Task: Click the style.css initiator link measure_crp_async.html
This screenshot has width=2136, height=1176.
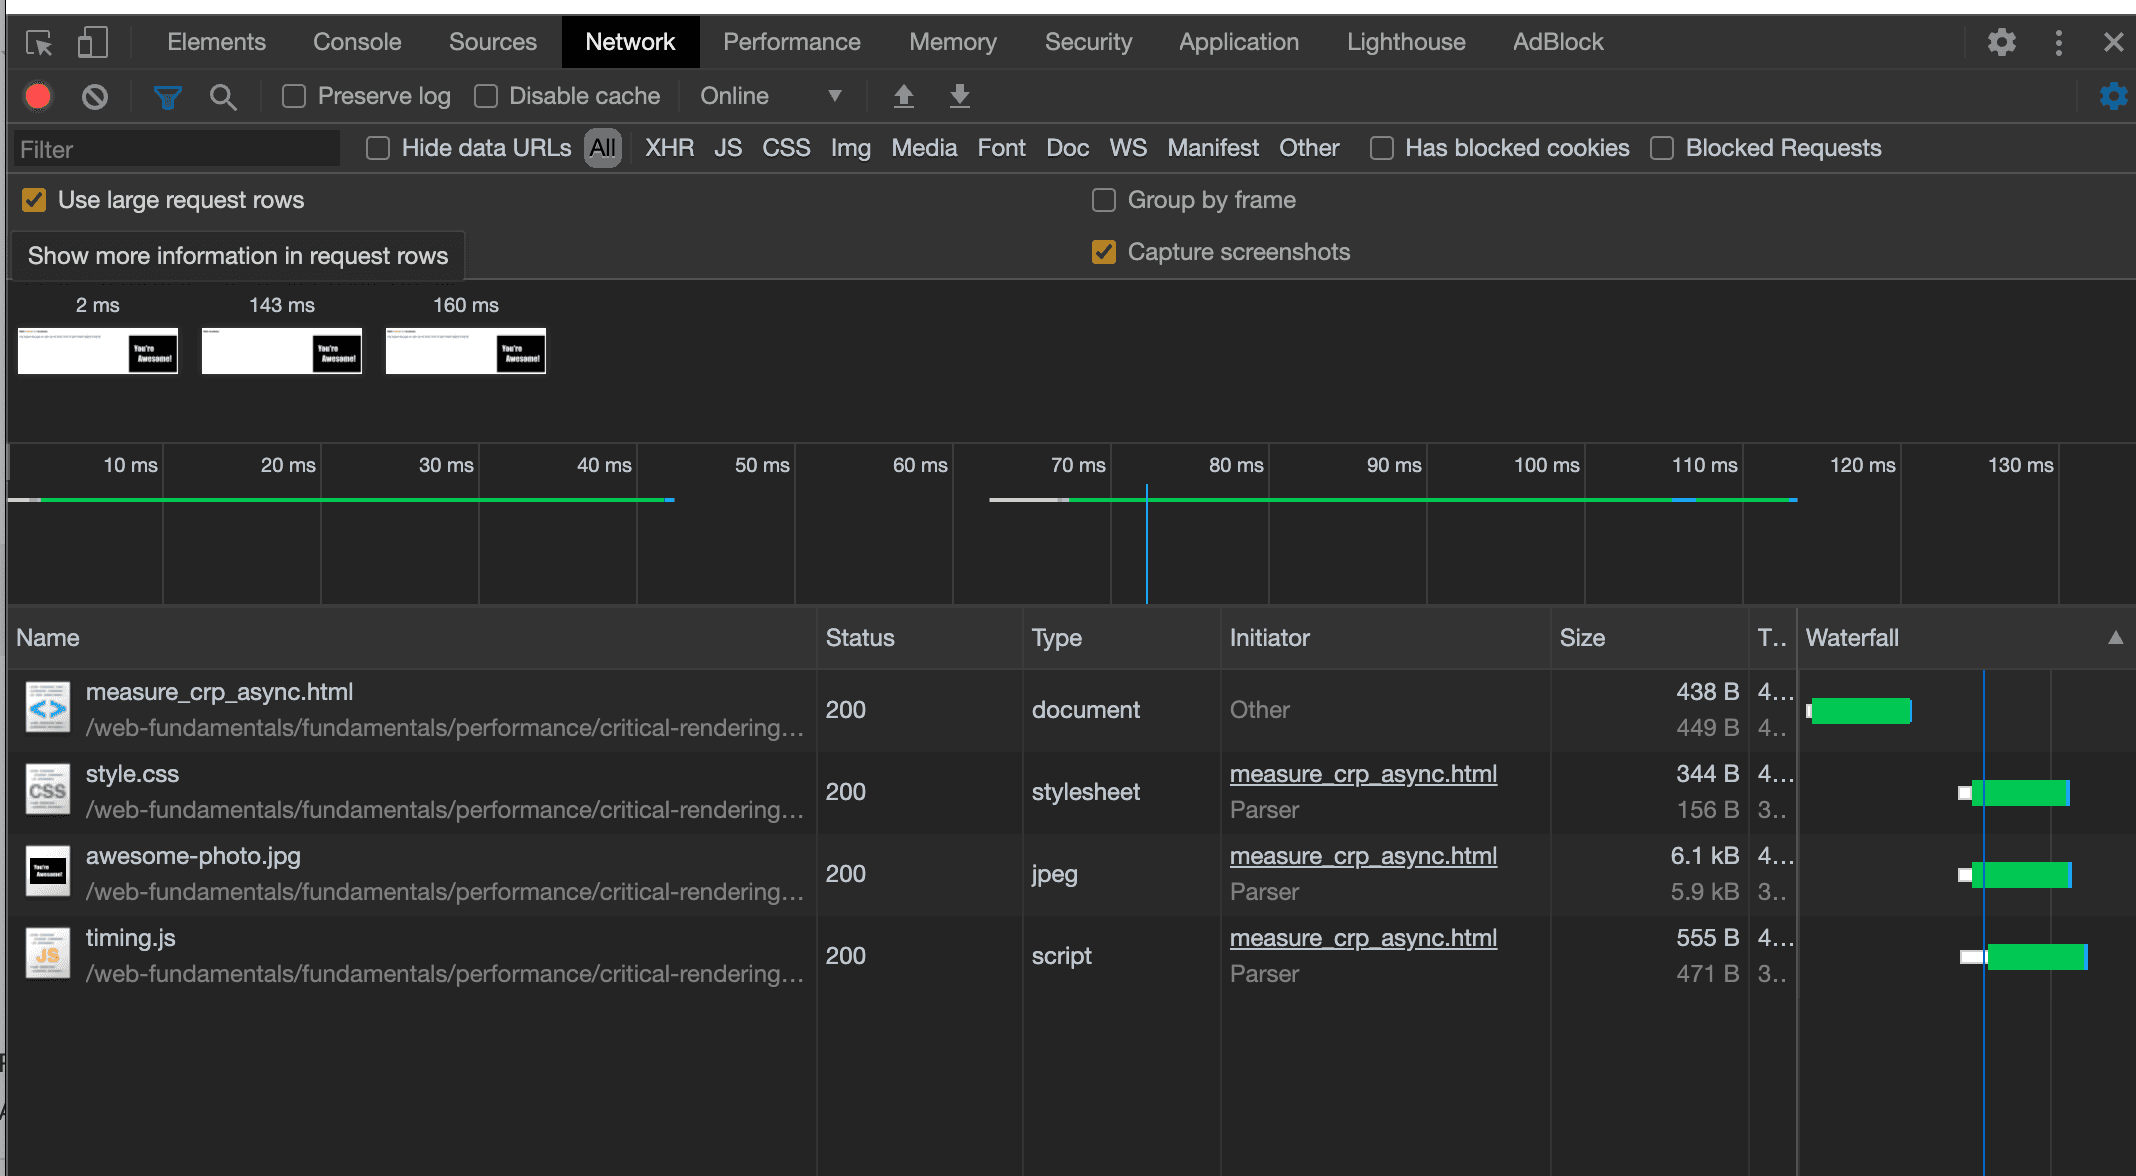Action: click(x=1363, y=774)
